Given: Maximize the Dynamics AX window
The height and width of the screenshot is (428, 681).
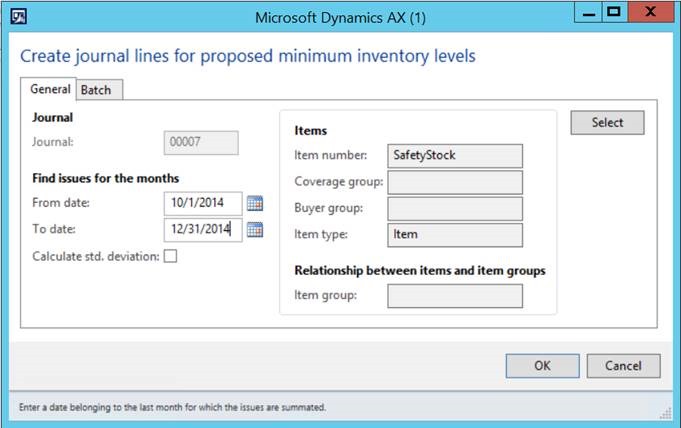Looking at the screenshot, I should click(614, 12).
